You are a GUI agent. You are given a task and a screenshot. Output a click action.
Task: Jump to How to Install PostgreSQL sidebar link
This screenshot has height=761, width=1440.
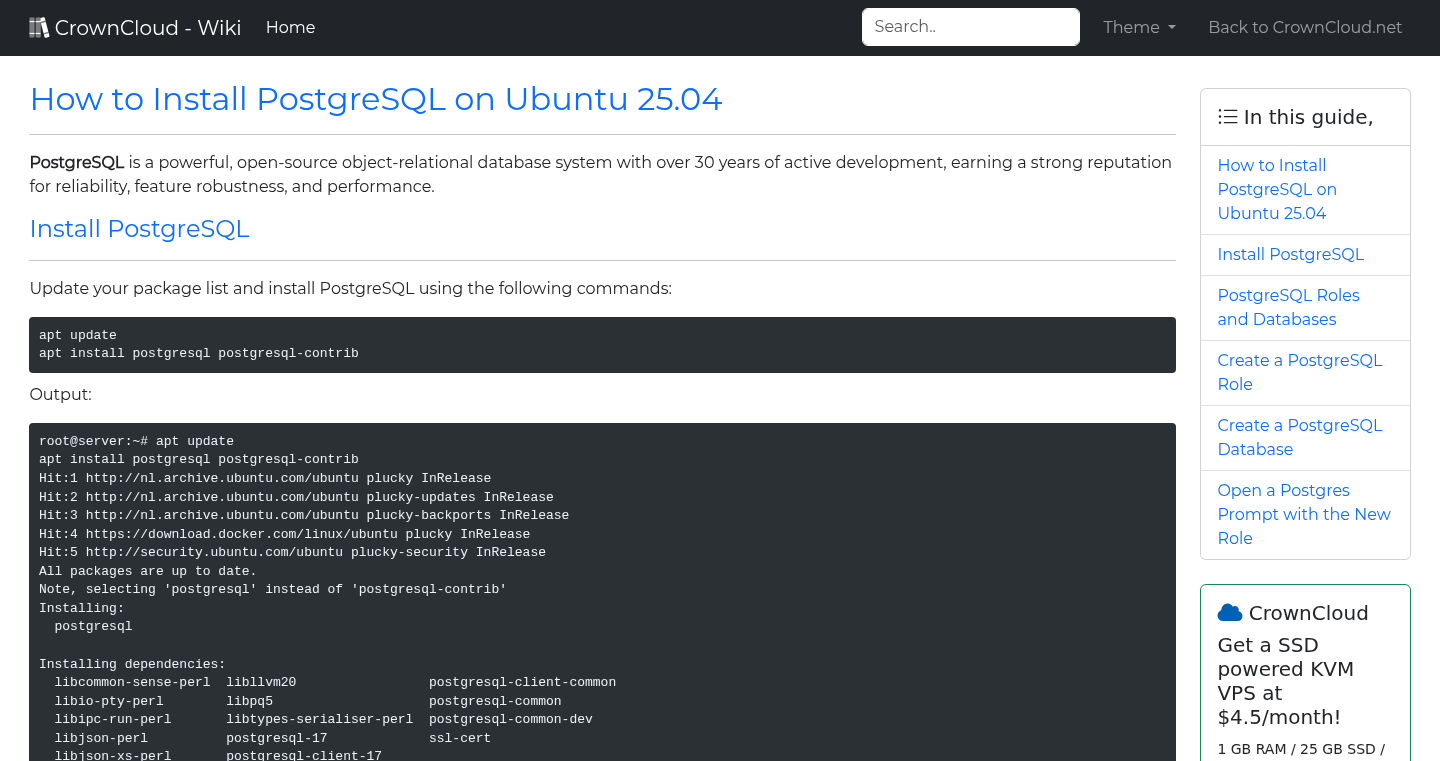coord(1277,189)
